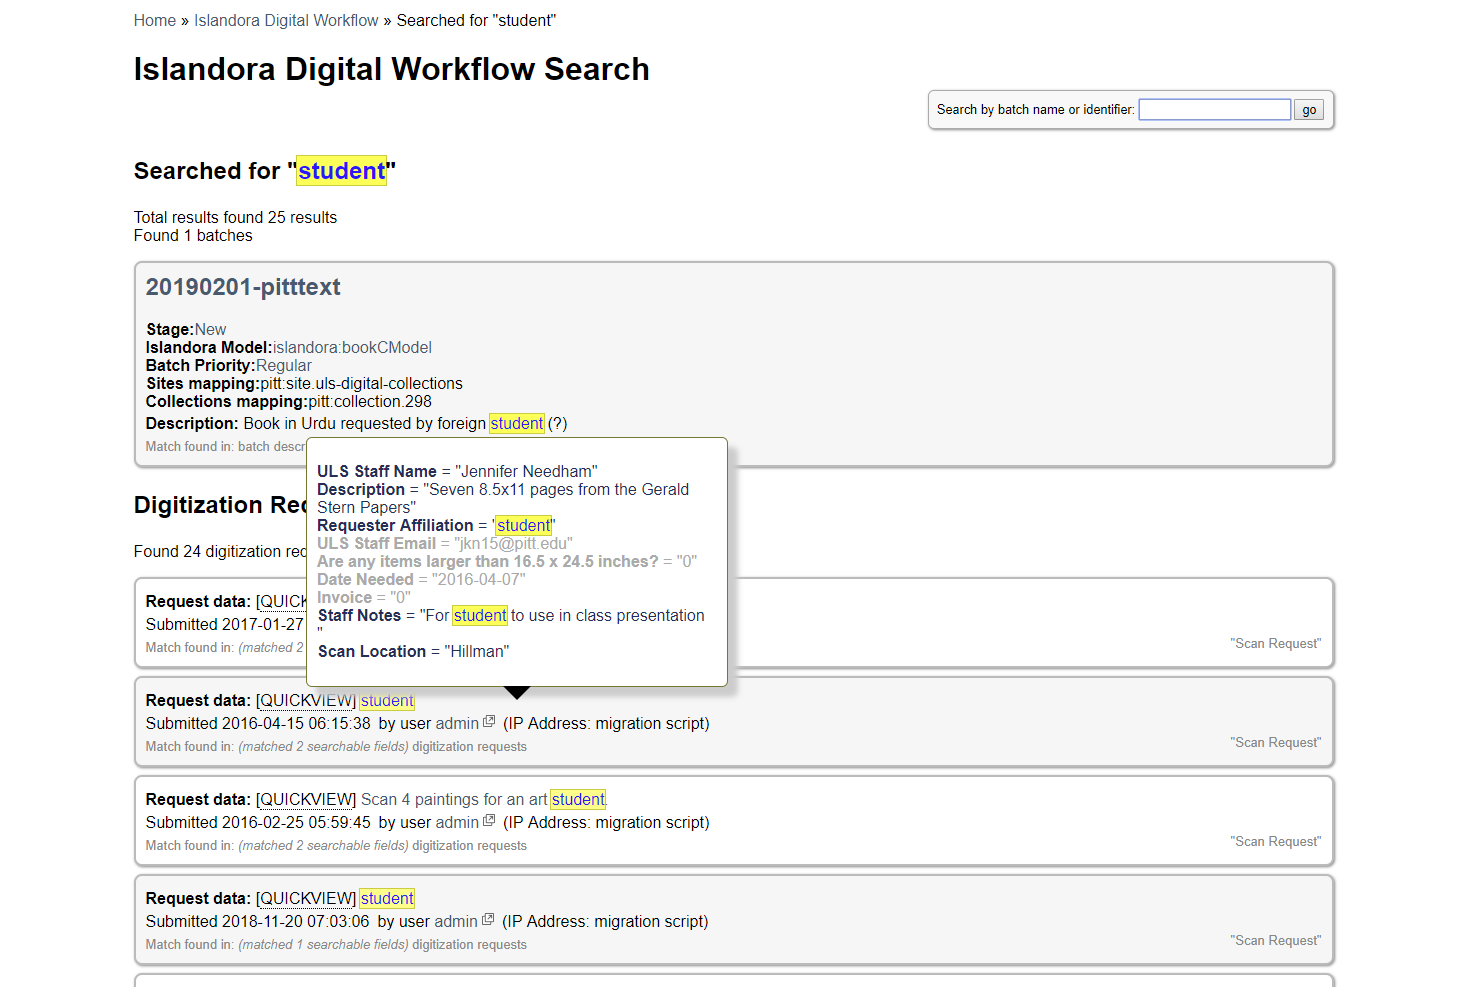This screenshot has height=987, width=1480.
Task: Click admin user link on 2018-11-20 request
Action: (x=456, y=921)
